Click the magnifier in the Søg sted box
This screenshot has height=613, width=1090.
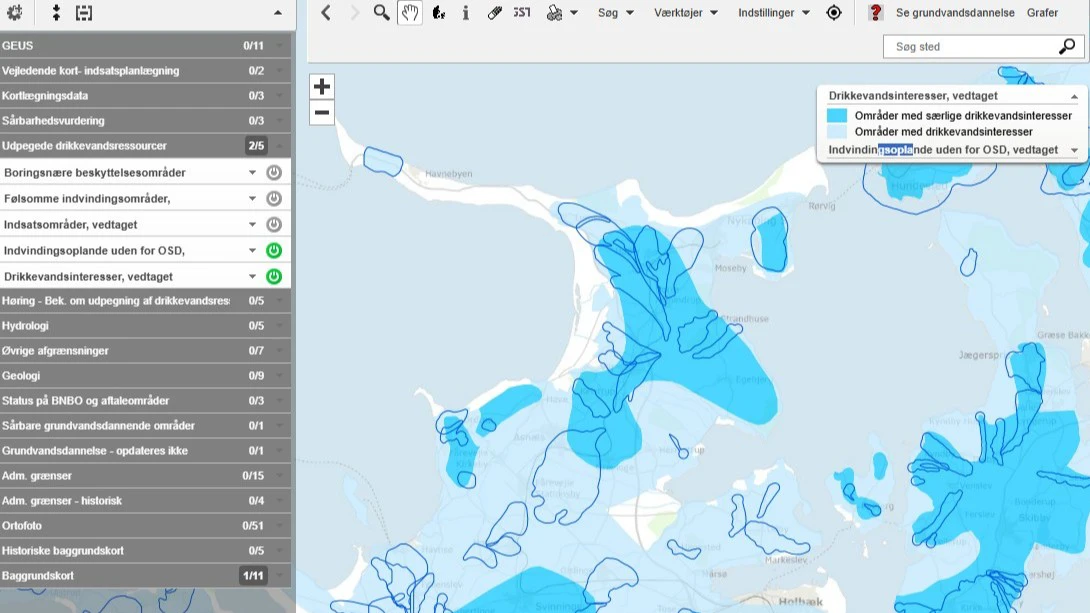tap(1066, 47)
